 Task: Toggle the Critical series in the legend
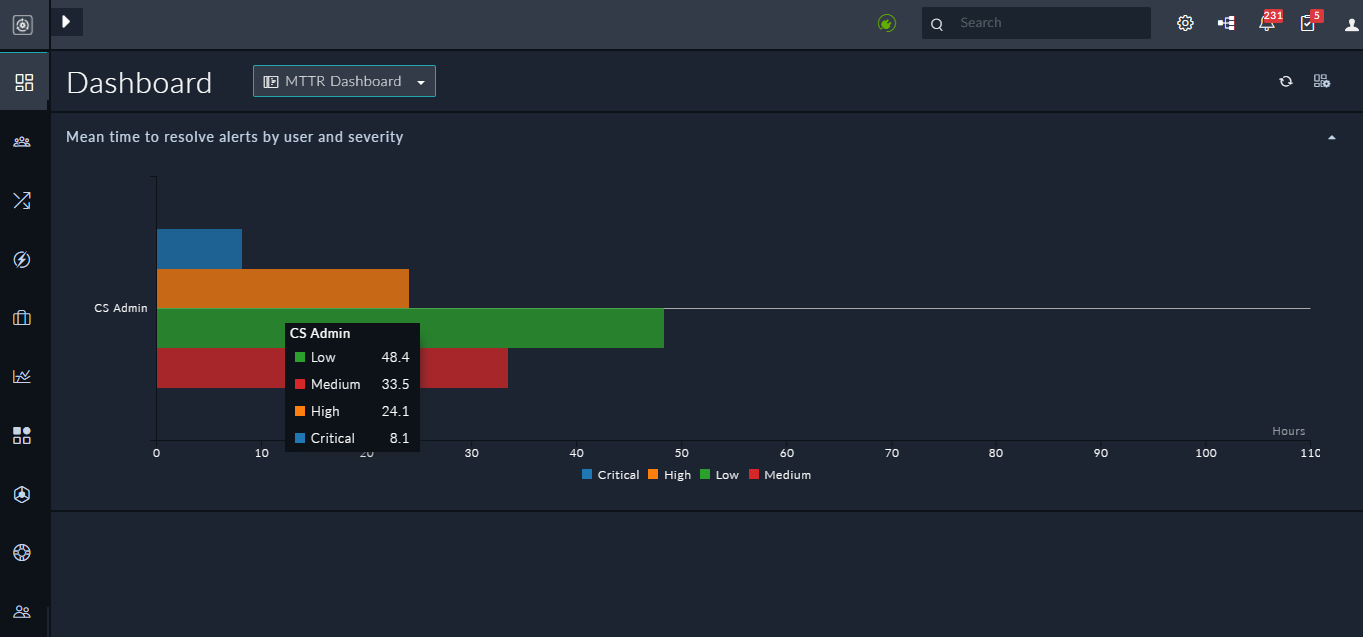coord(610,474)
